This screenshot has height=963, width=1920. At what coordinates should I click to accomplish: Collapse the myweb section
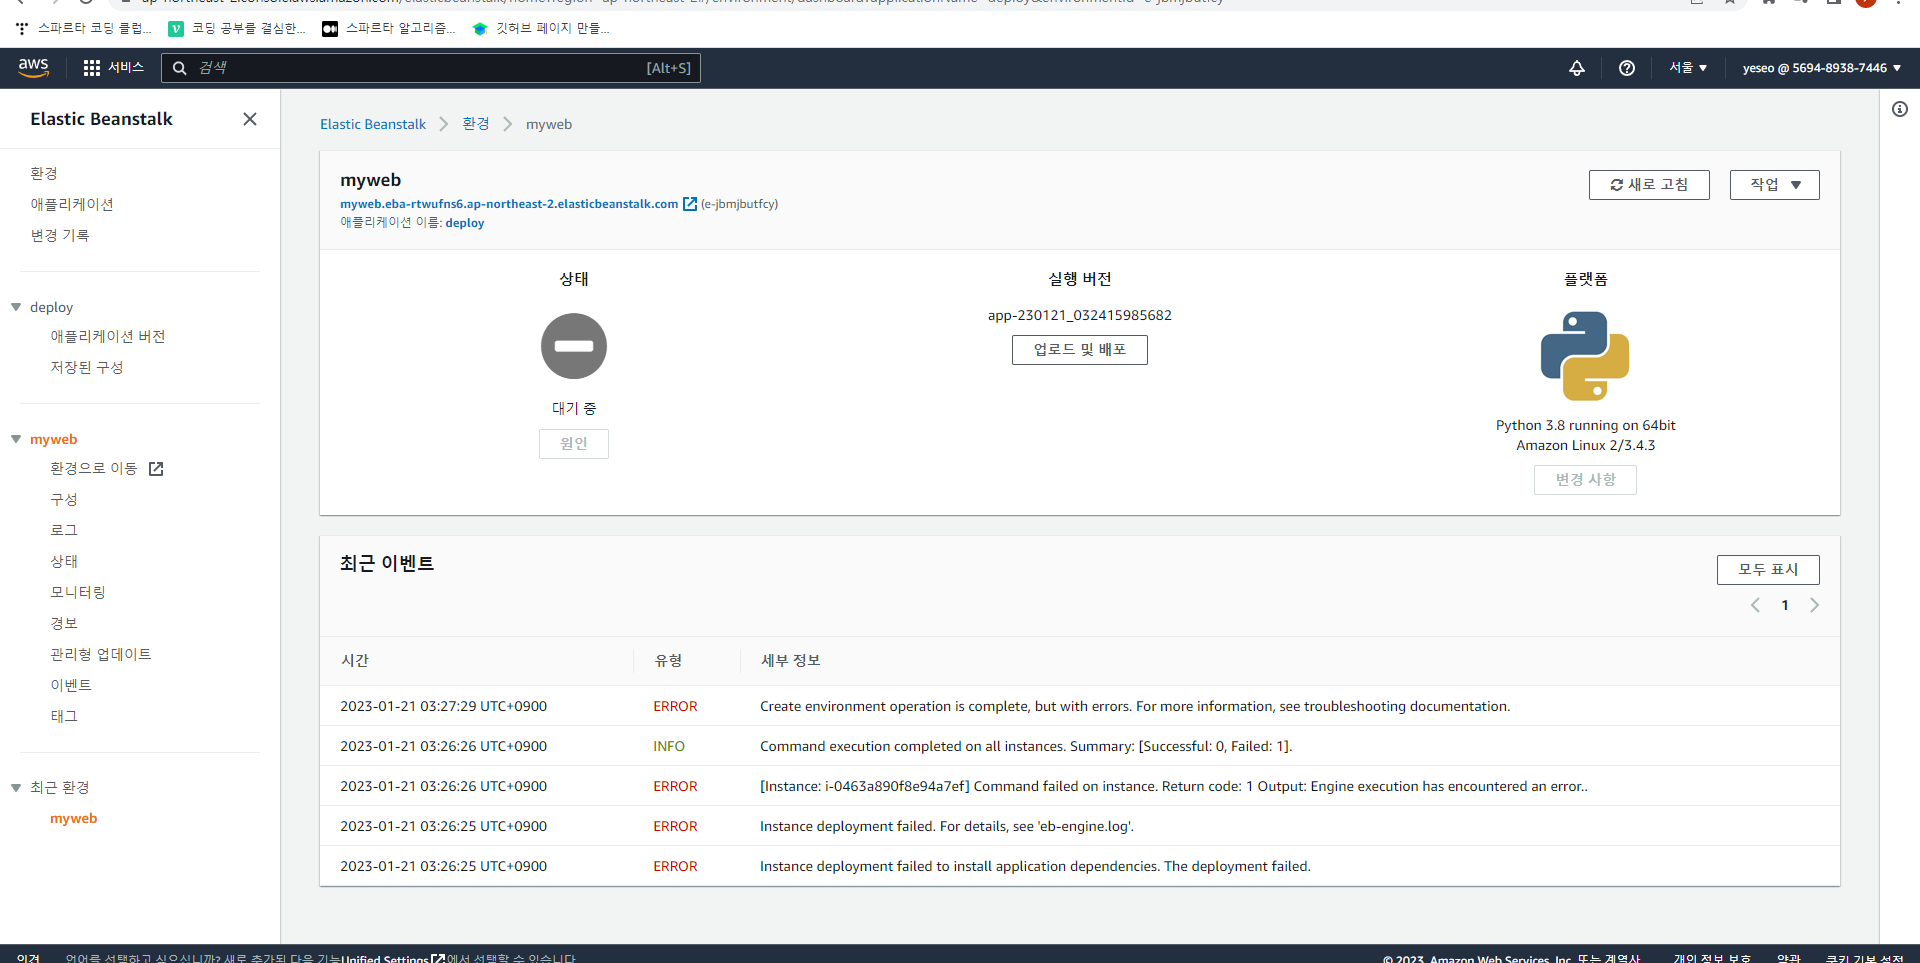click(16, 439)
